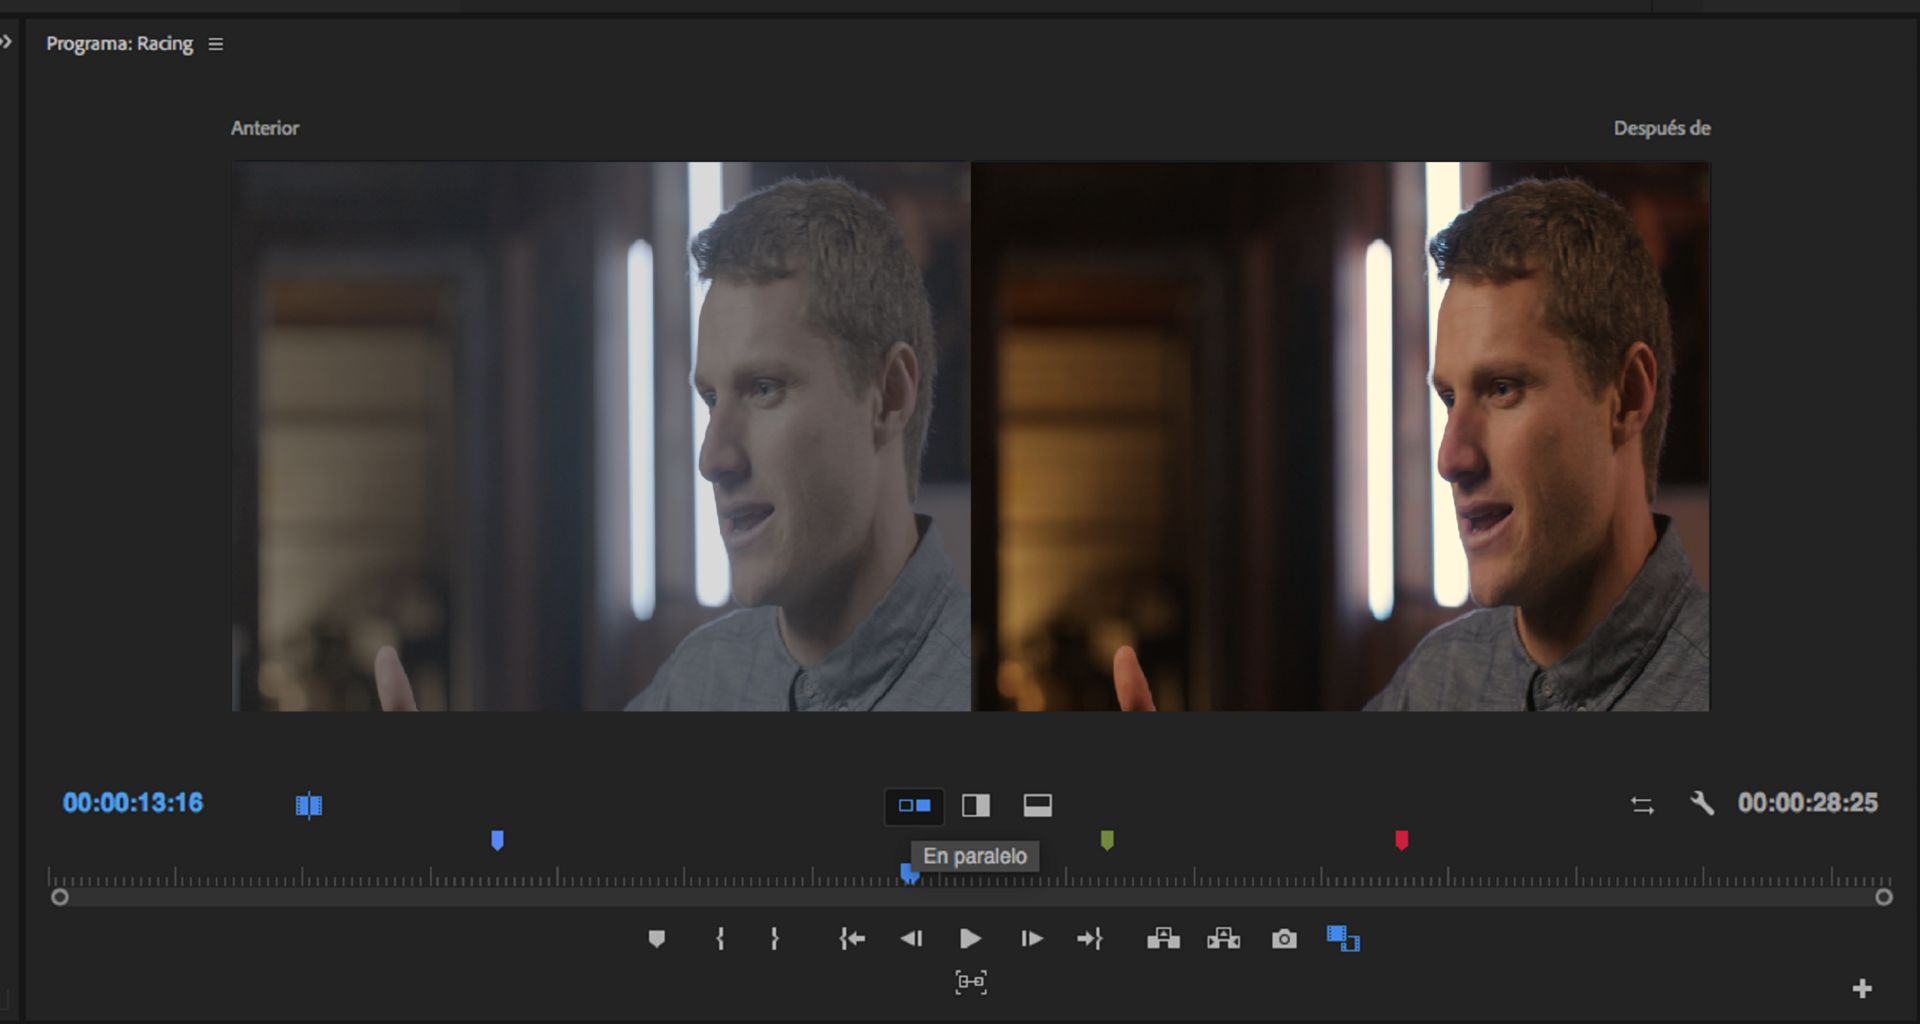Image resolution: width=1920 pixels, height=1024 pixels.
Task: Jump to the blue timeline marker
Action: click(x=497, y=840)
